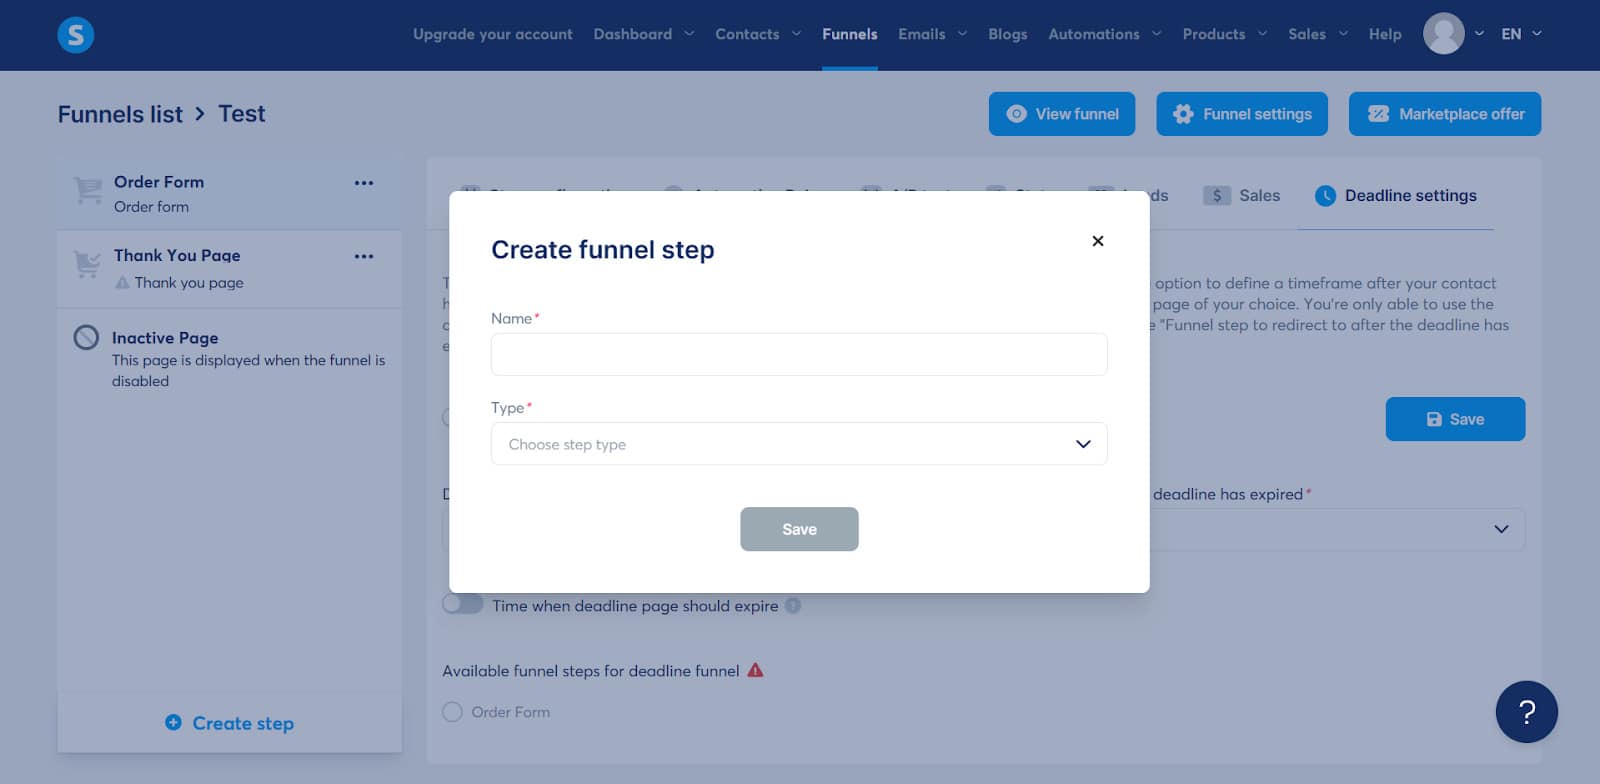Viewport: 1600px width, 784px height.
Task: Open the Automations menu
Action: pos(1104,34)
